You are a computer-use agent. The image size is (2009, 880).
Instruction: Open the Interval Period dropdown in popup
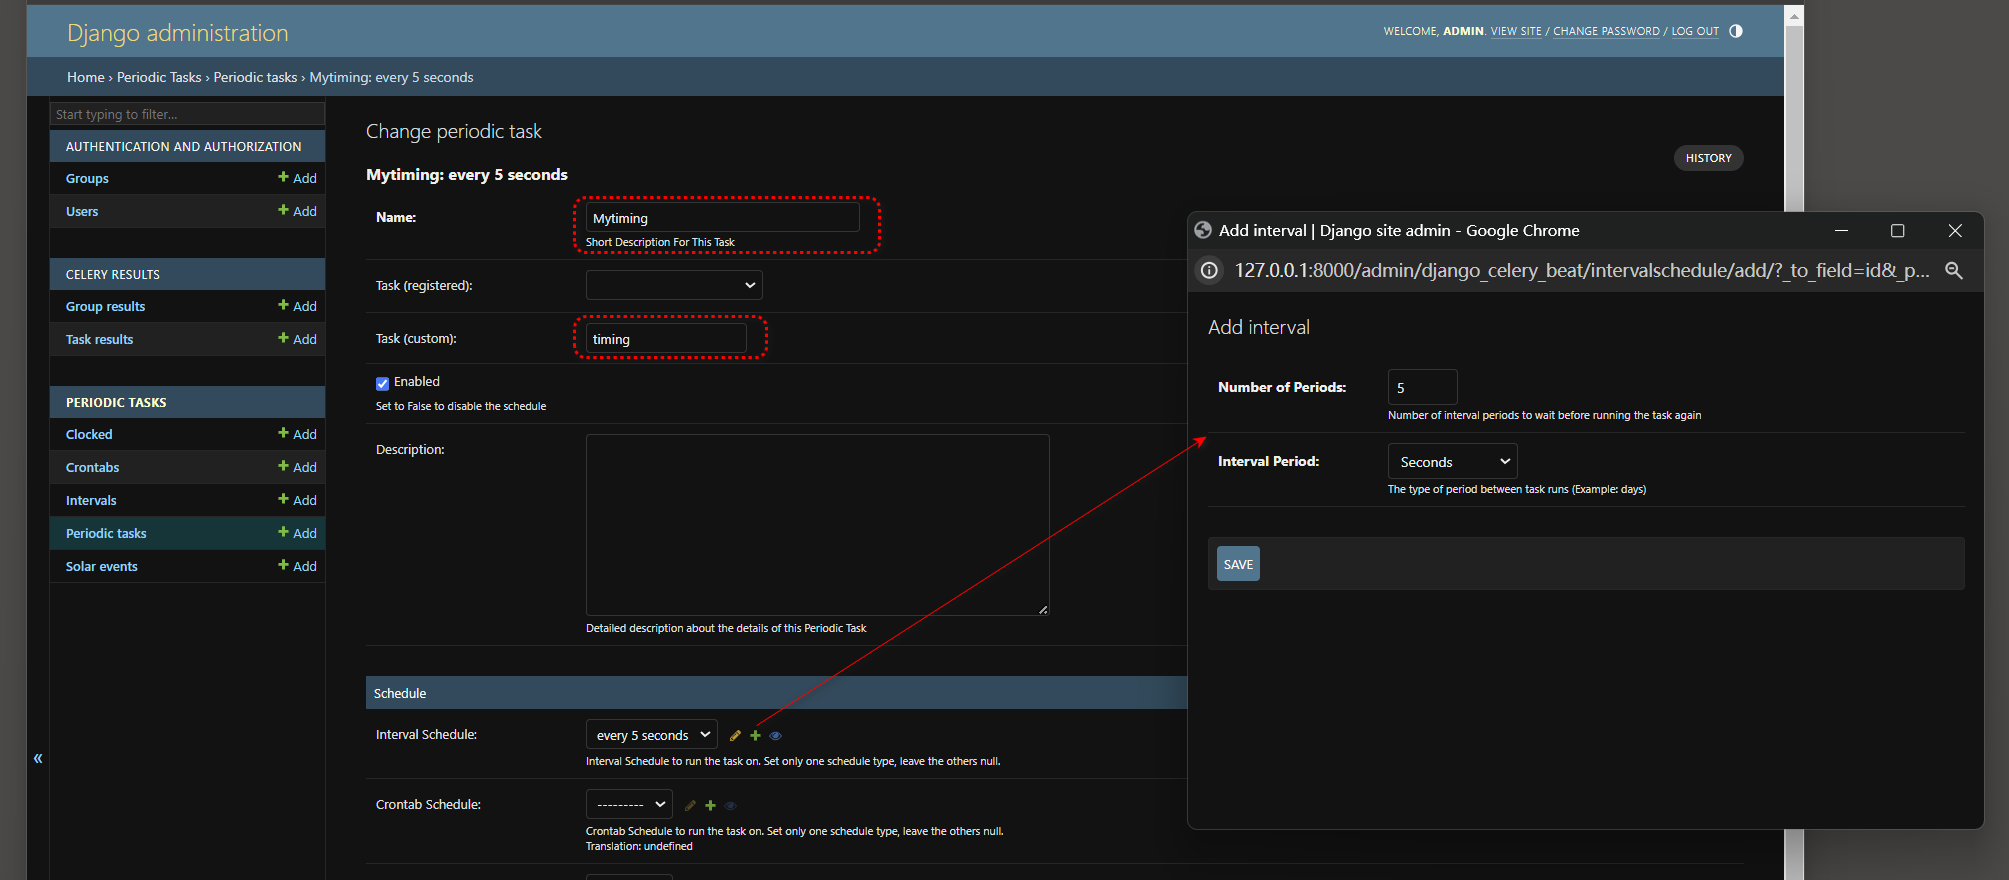click(x=1452, y=461)
